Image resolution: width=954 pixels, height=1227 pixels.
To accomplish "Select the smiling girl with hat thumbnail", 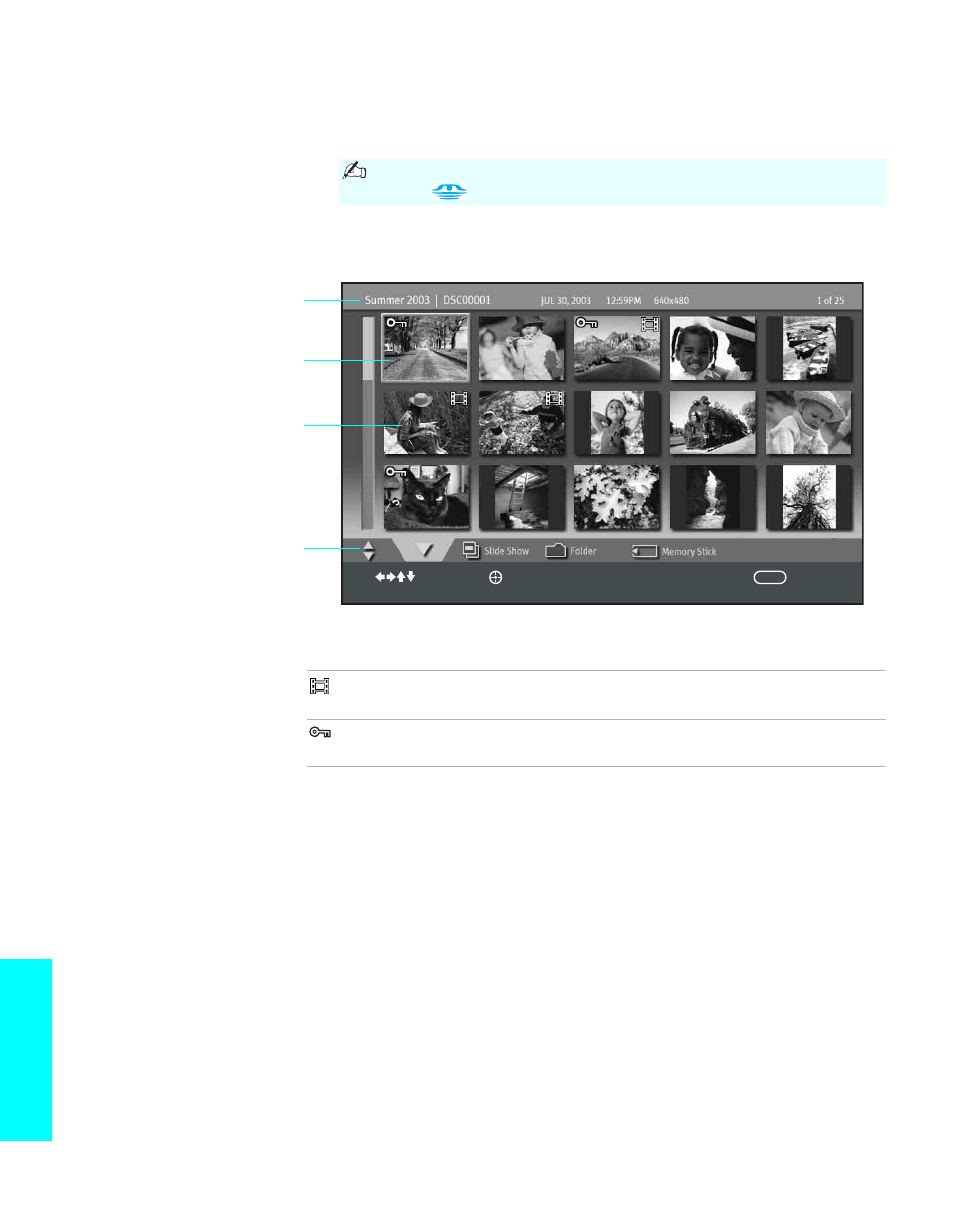I will [x=712, y=348].
